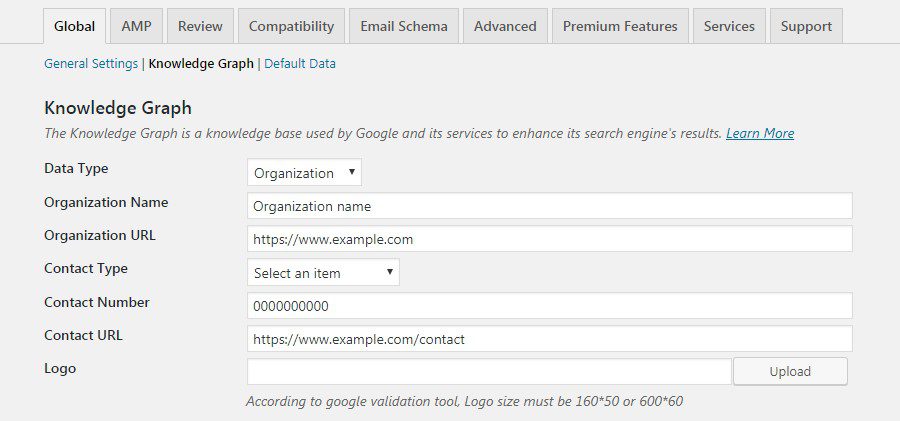The width and height of the screenshot is (900, 421).
Task: Click into the Organization URL field
Action: (x=550, y=239)
